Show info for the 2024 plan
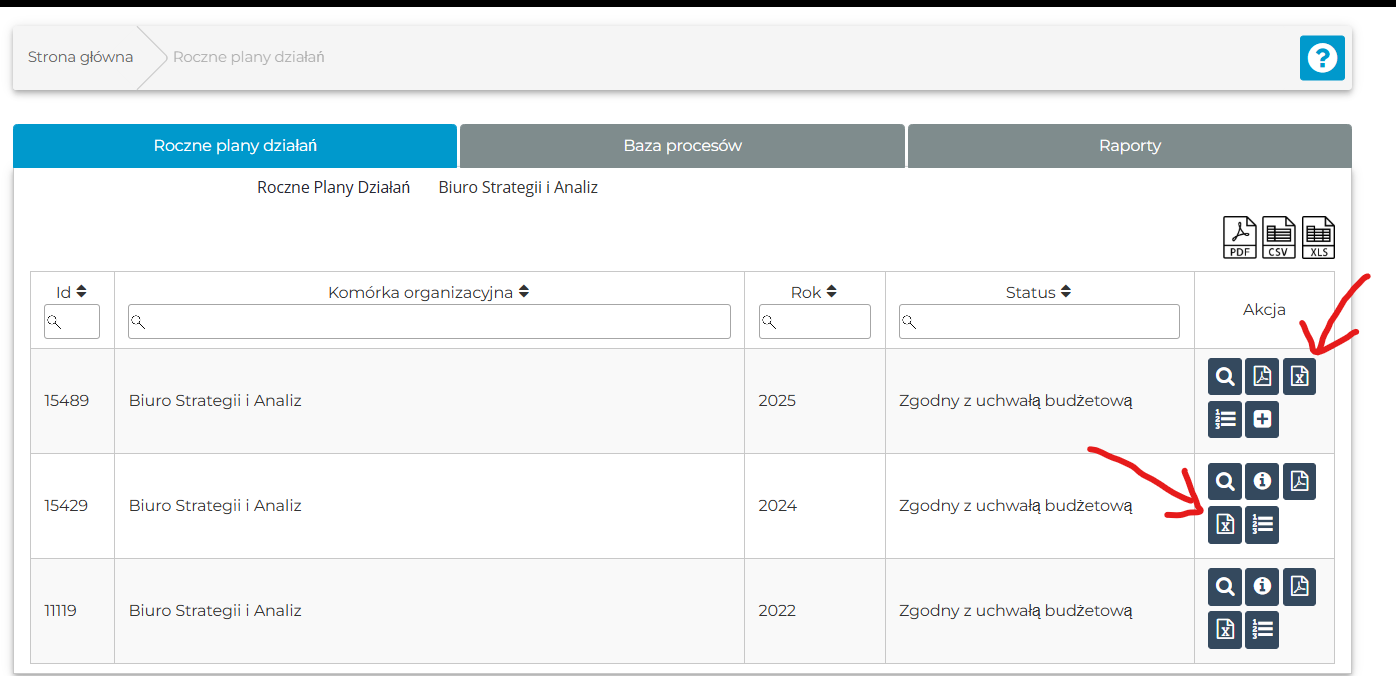The height and width of the screenshot is (676, 1396). [x=1262, y=482]
